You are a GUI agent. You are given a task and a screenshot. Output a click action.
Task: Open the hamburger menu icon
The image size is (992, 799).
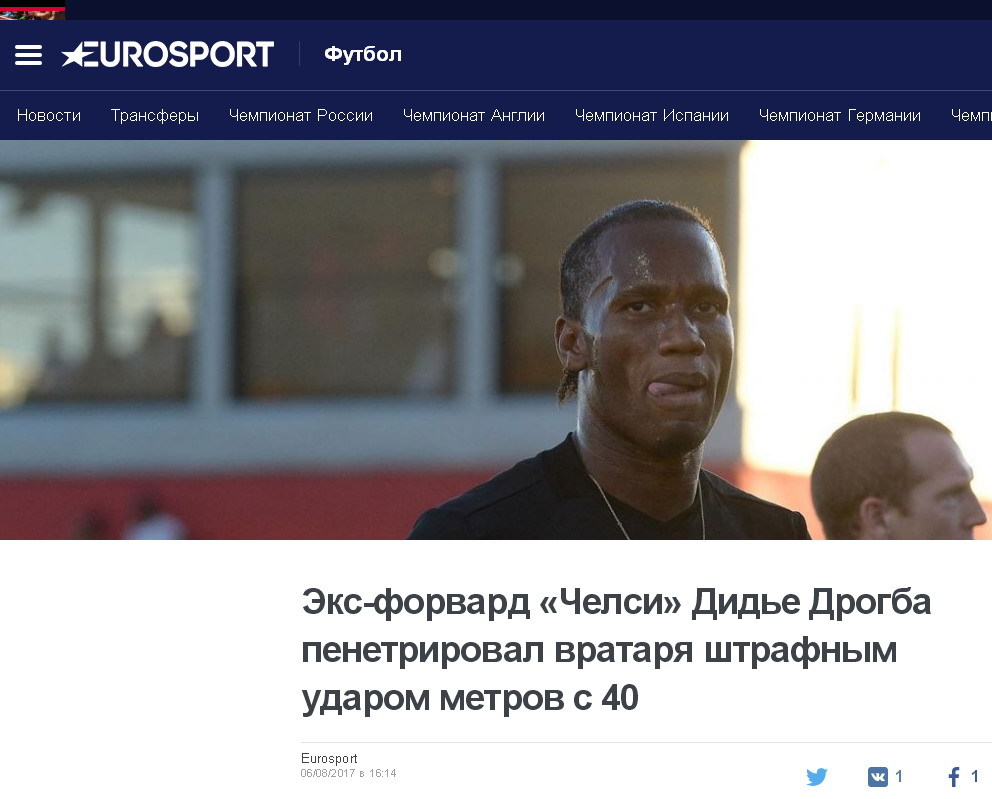28,55
